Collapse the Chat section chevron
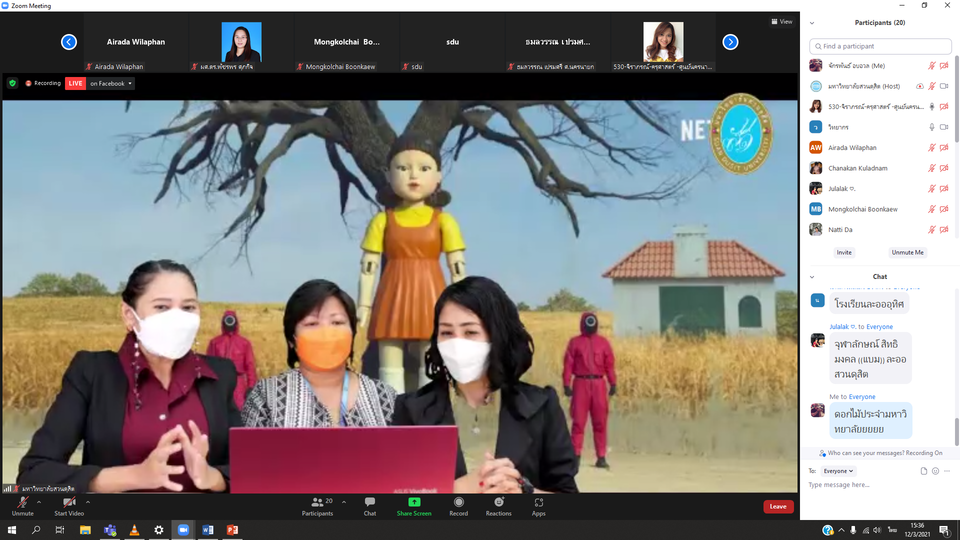960x540 pixels. 812,277
